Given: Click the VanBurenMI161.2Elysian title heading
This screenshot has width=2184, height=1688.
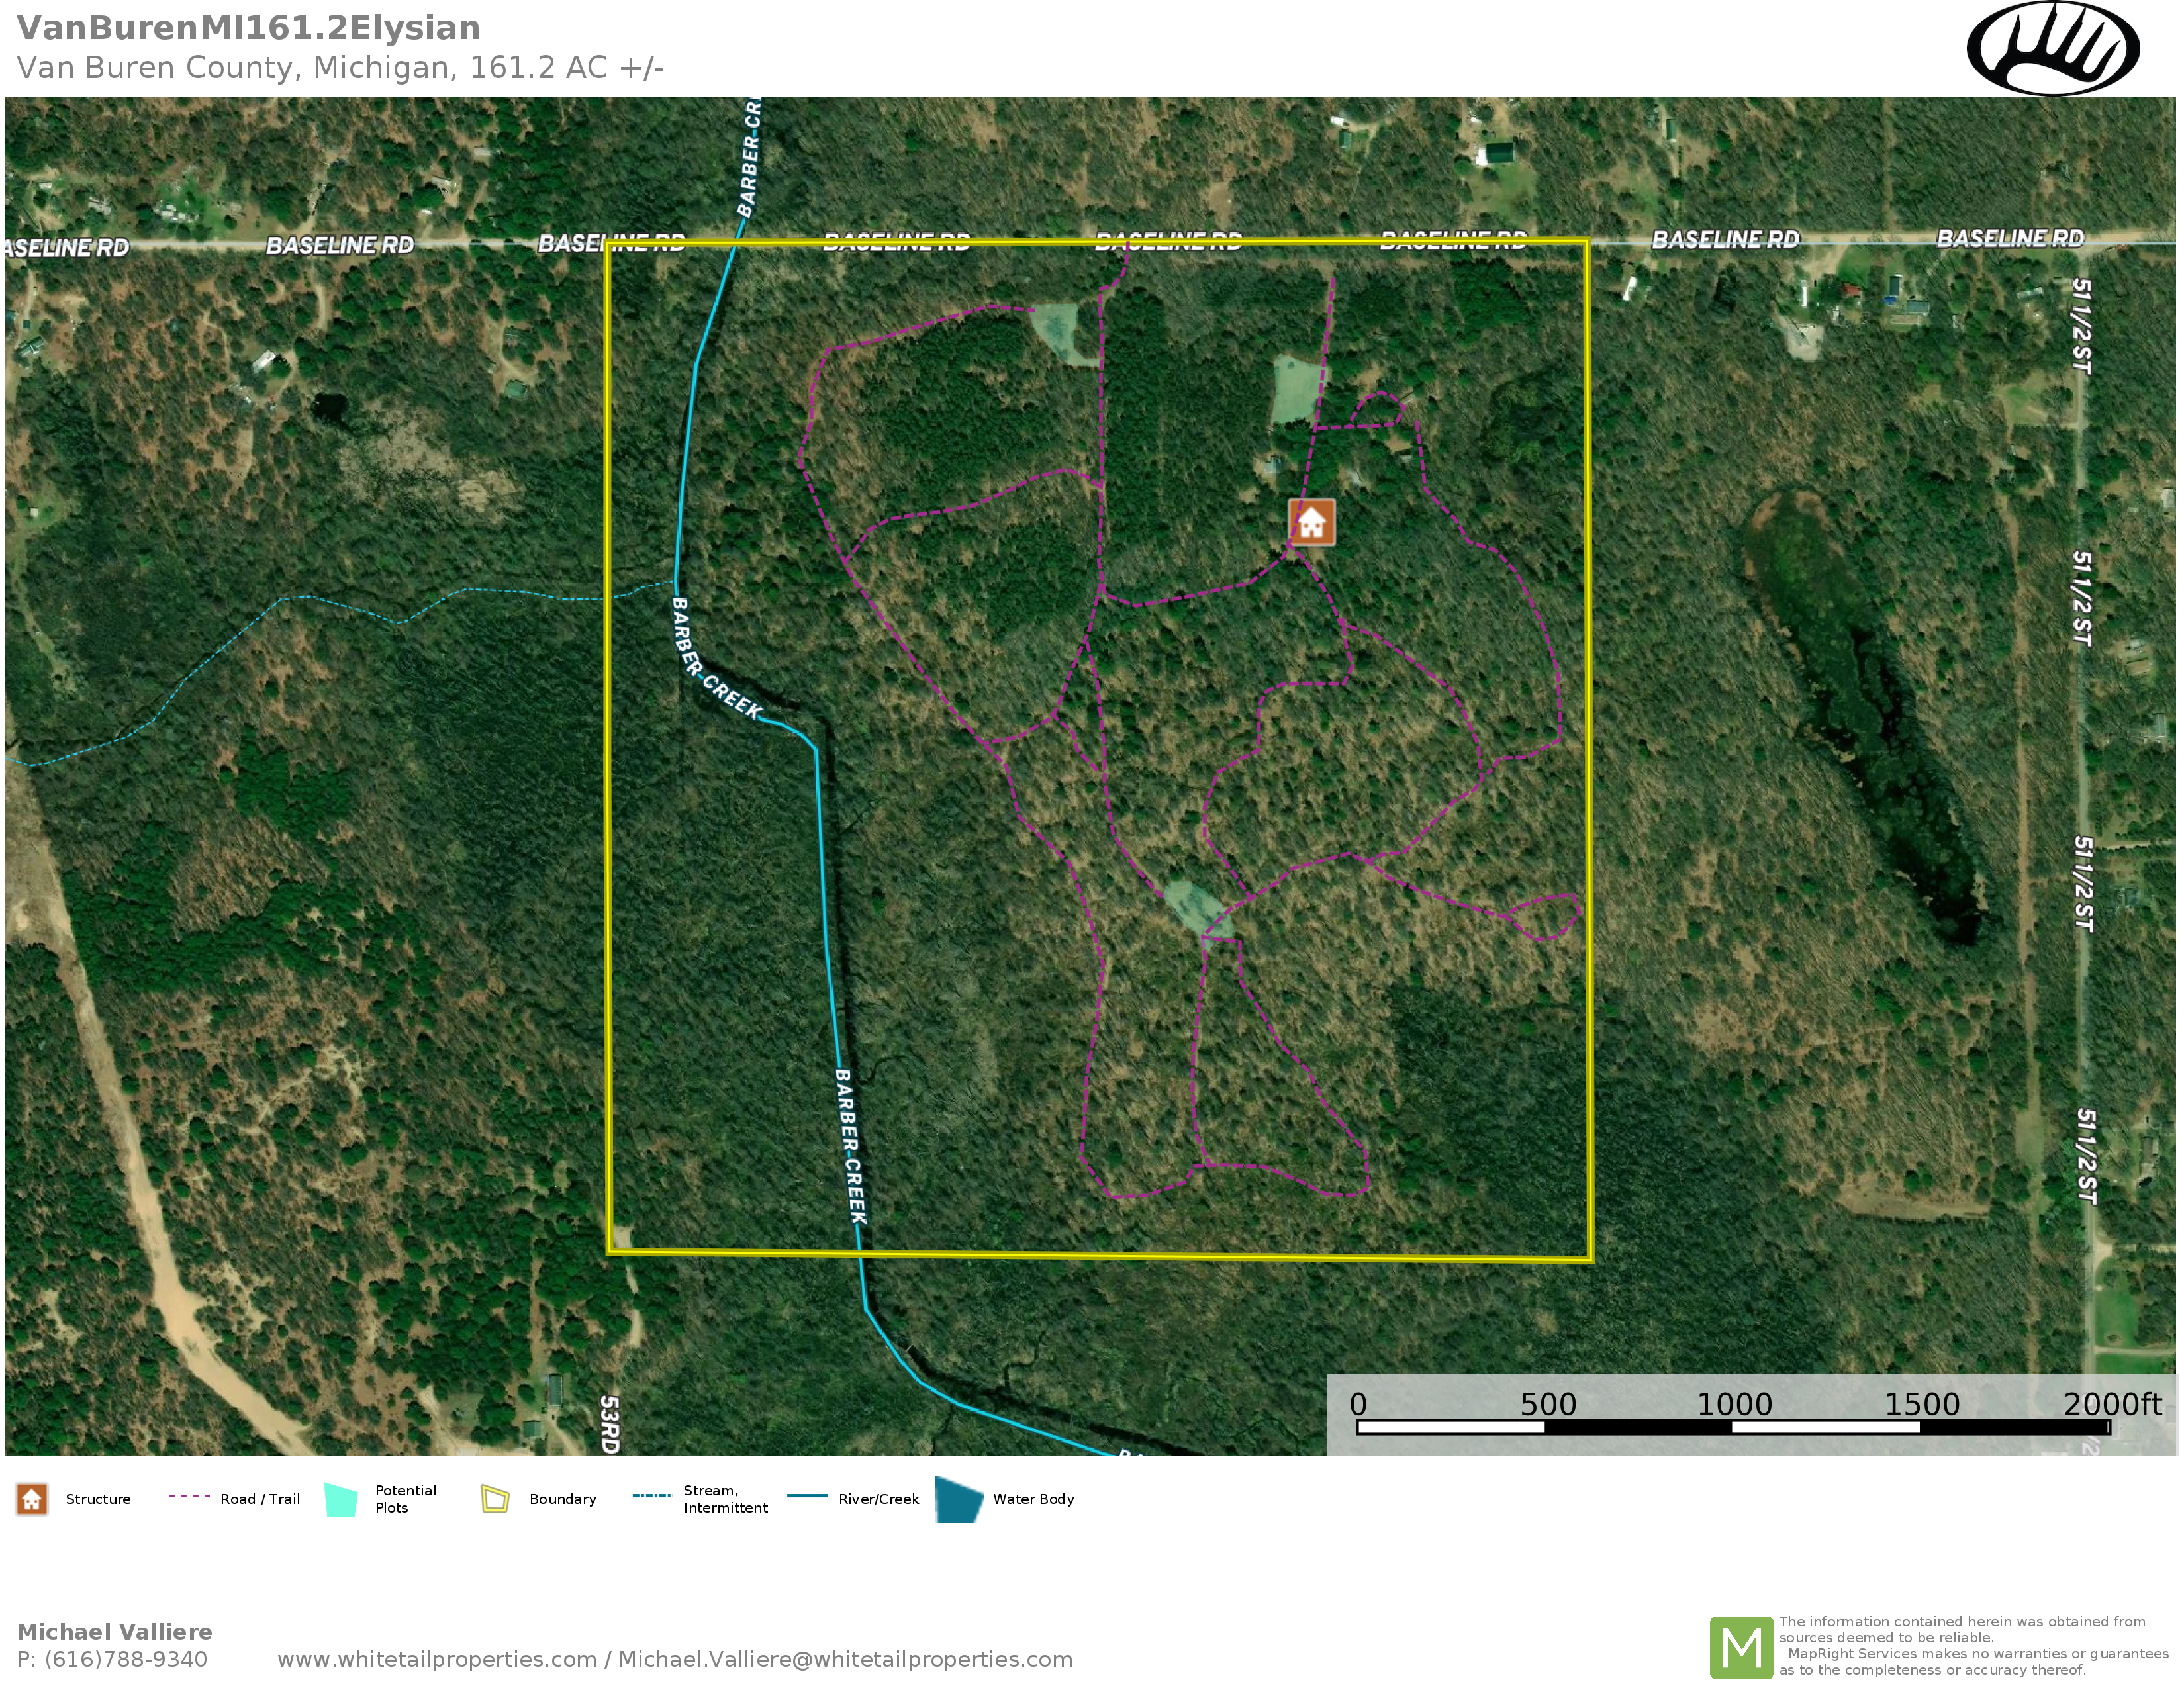Looking at the screenshot, I should click(248, 28).
